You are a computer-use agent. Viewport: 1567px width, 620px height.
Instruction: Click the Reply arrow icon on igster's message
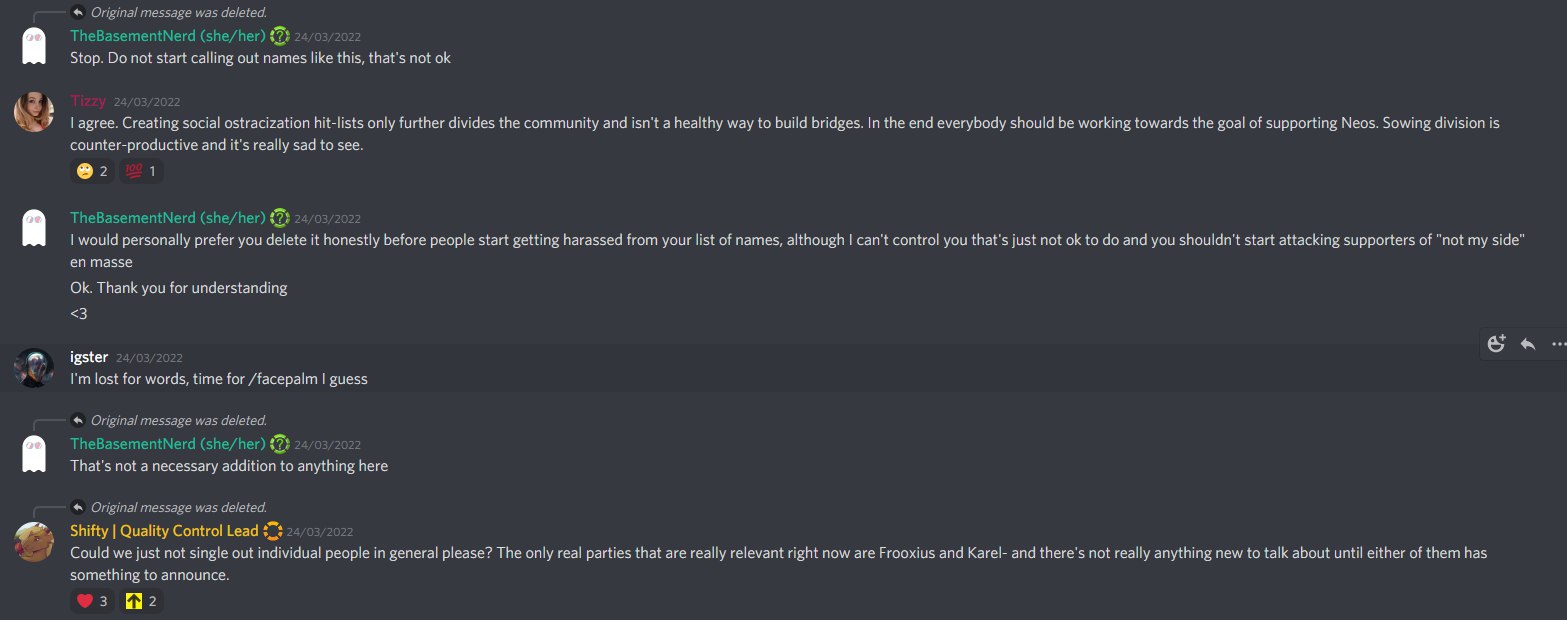pyautogui.click(x=1527, y=344)
